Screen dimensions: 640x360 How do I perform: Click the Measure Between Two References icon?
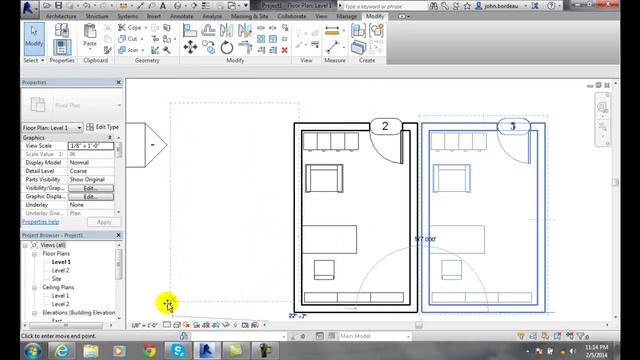click(x=332, y=47)
